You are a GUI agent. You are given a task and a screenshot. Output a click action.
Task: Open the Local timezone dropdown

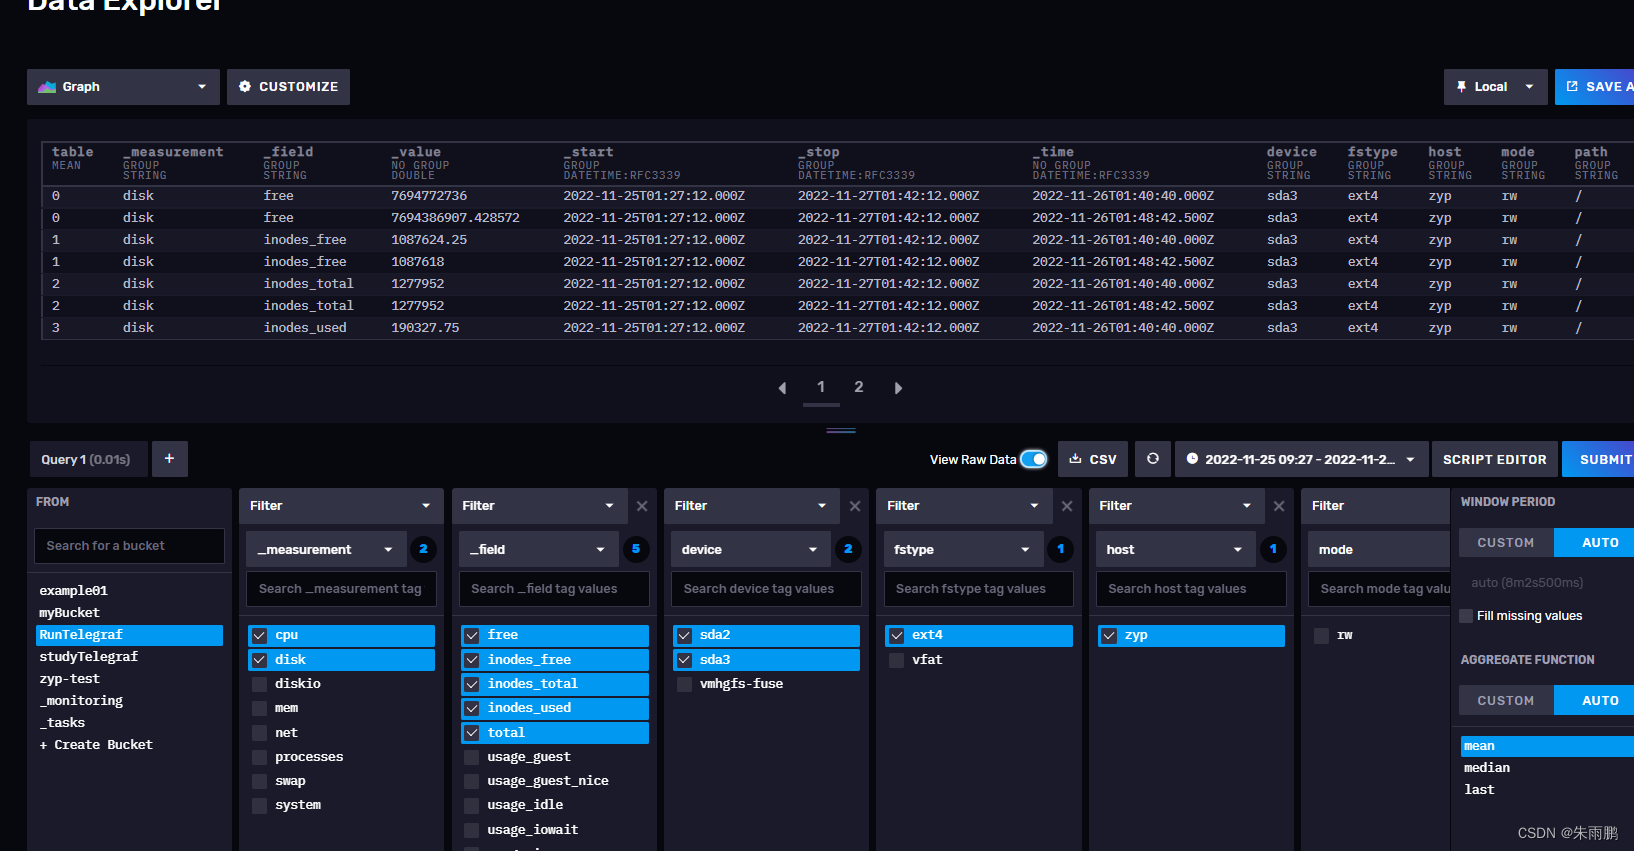click(1495, 87)
